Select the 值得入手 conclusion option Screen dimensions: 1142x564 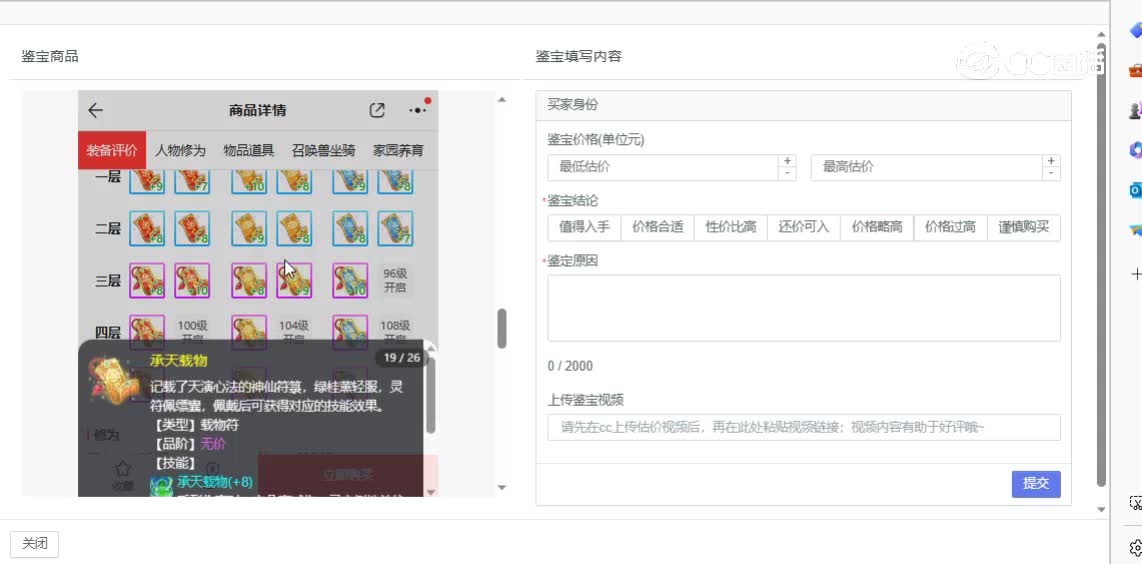[x=584, y=227]
